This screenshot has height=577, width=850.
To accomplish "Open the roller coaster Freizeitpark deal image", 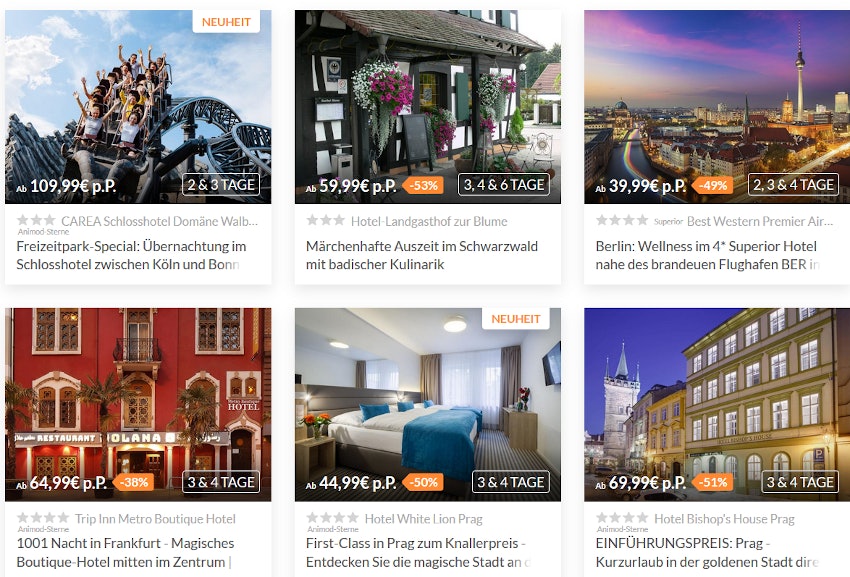I will [138, 107].
